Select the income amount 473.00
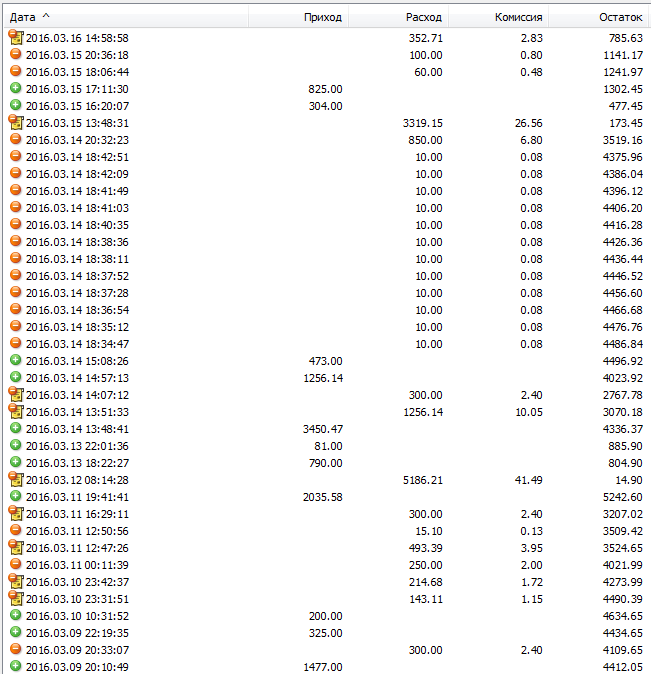651x674 pixels. 326,362
